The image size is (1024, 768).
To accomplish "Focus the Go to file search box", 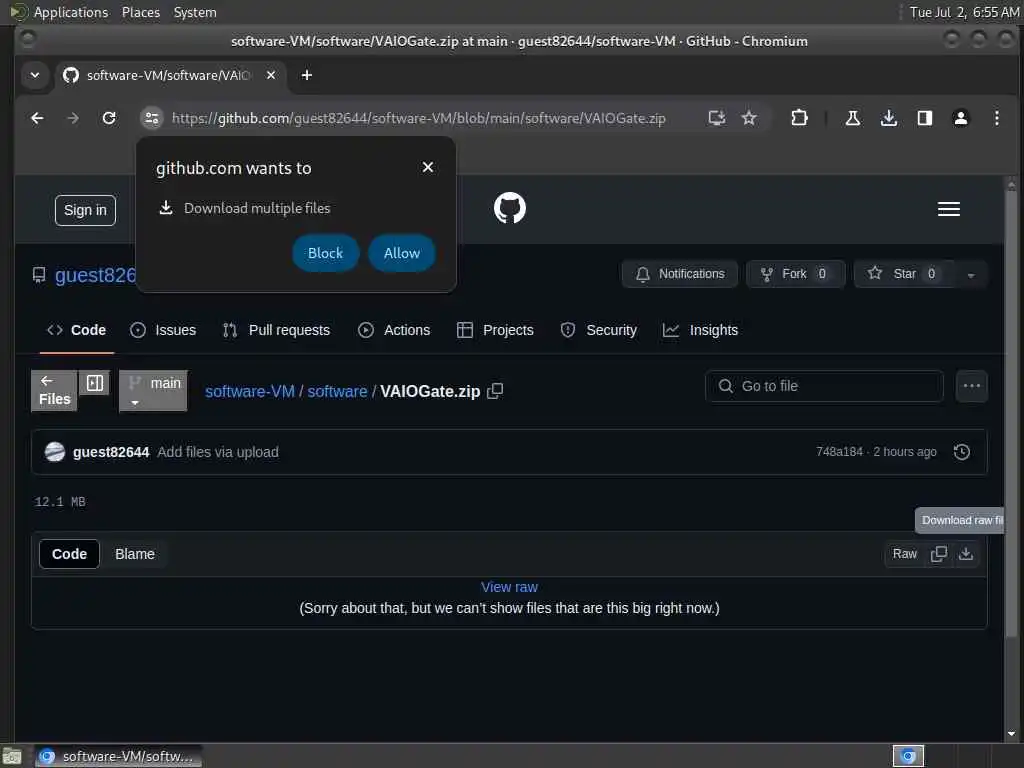I will (824, 386).
